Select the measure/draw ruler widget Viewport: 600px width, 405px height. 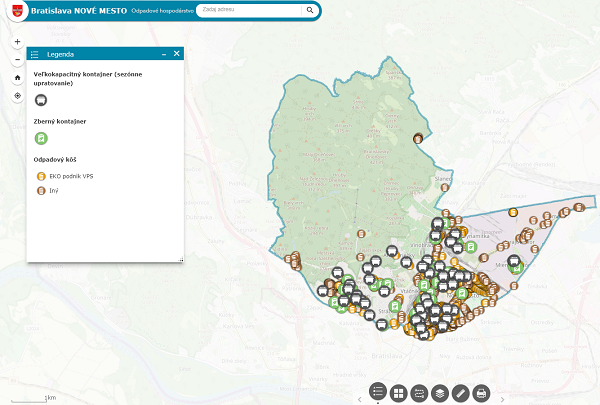pos(460,393)
